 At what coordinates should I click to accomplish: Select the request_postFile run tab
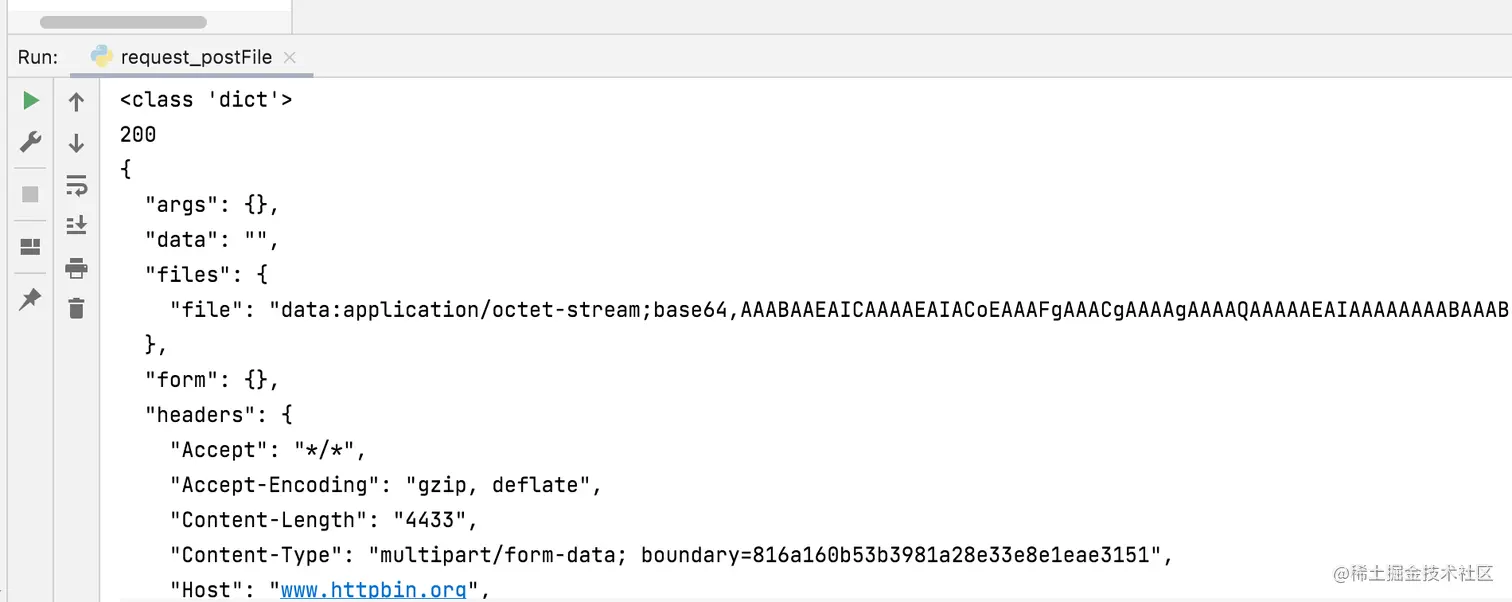pyautogui.click(x=196, y=57)
